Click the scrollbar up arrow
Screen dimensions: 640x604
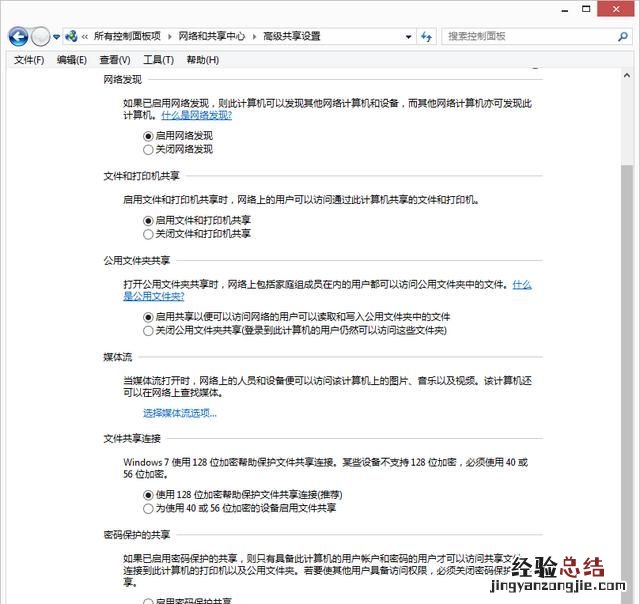click(x=627, y=76)
